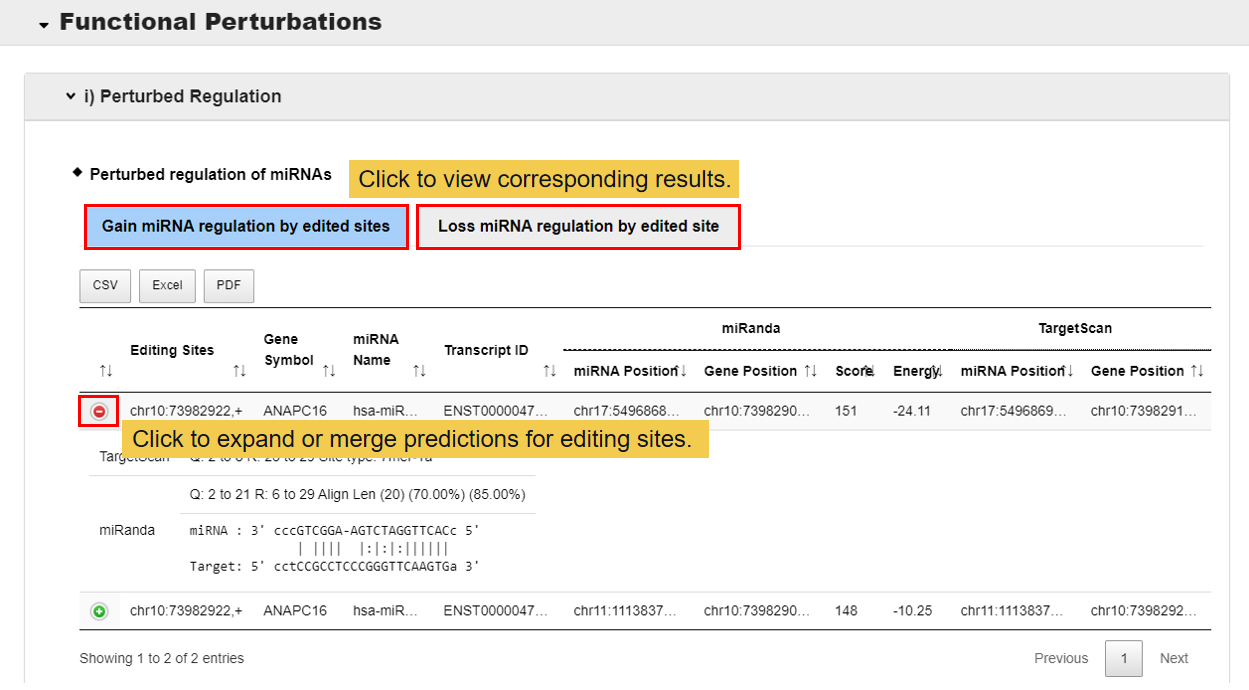The height and width of the screenshot is (690, 1249).
Task: Export table as CSV
Action: pyautogui.click(x=105, y=286)
